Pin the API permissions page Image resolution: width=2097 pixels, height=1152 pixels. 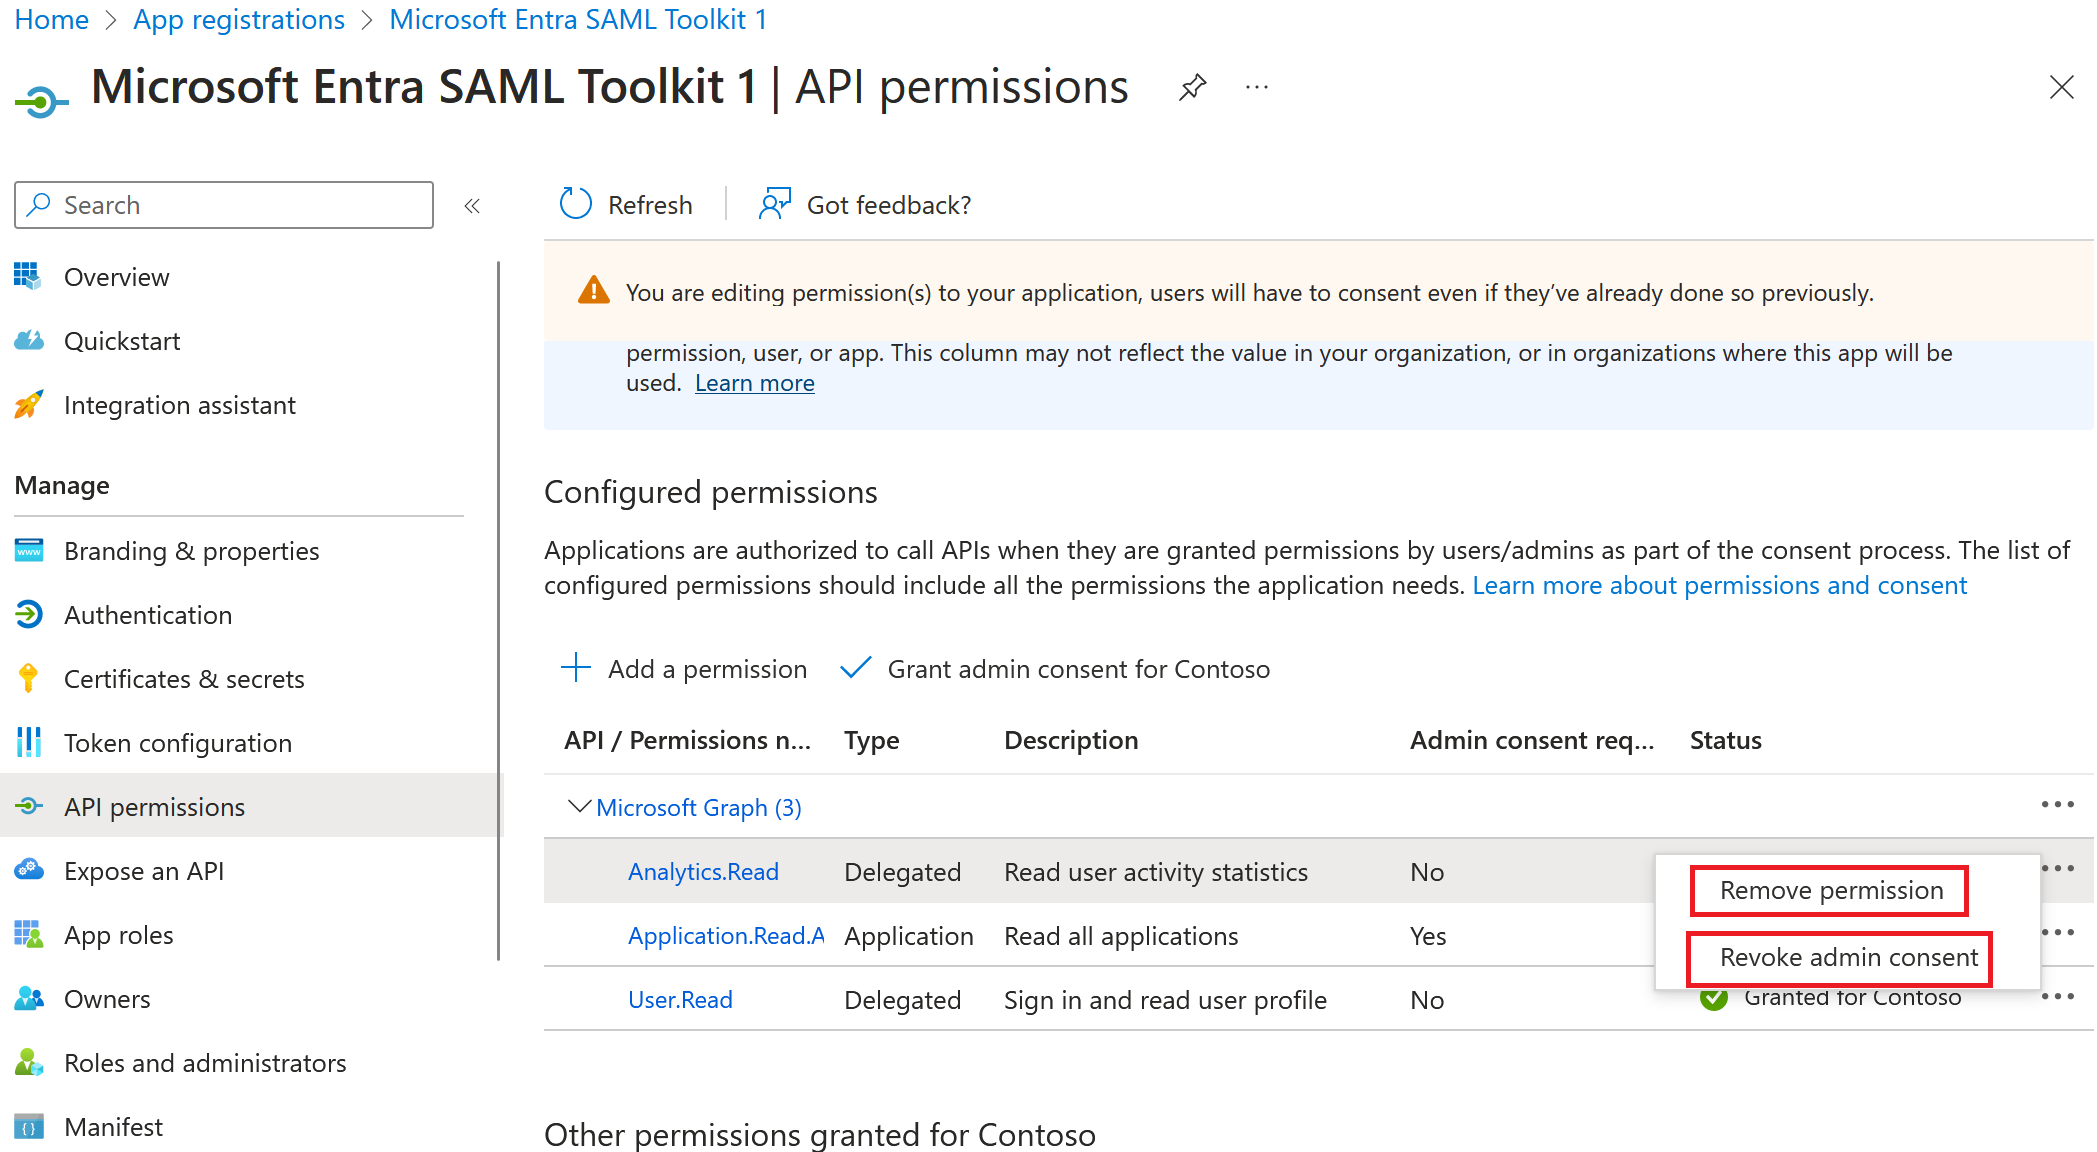pyautogui.click(x=1192, y=88)
